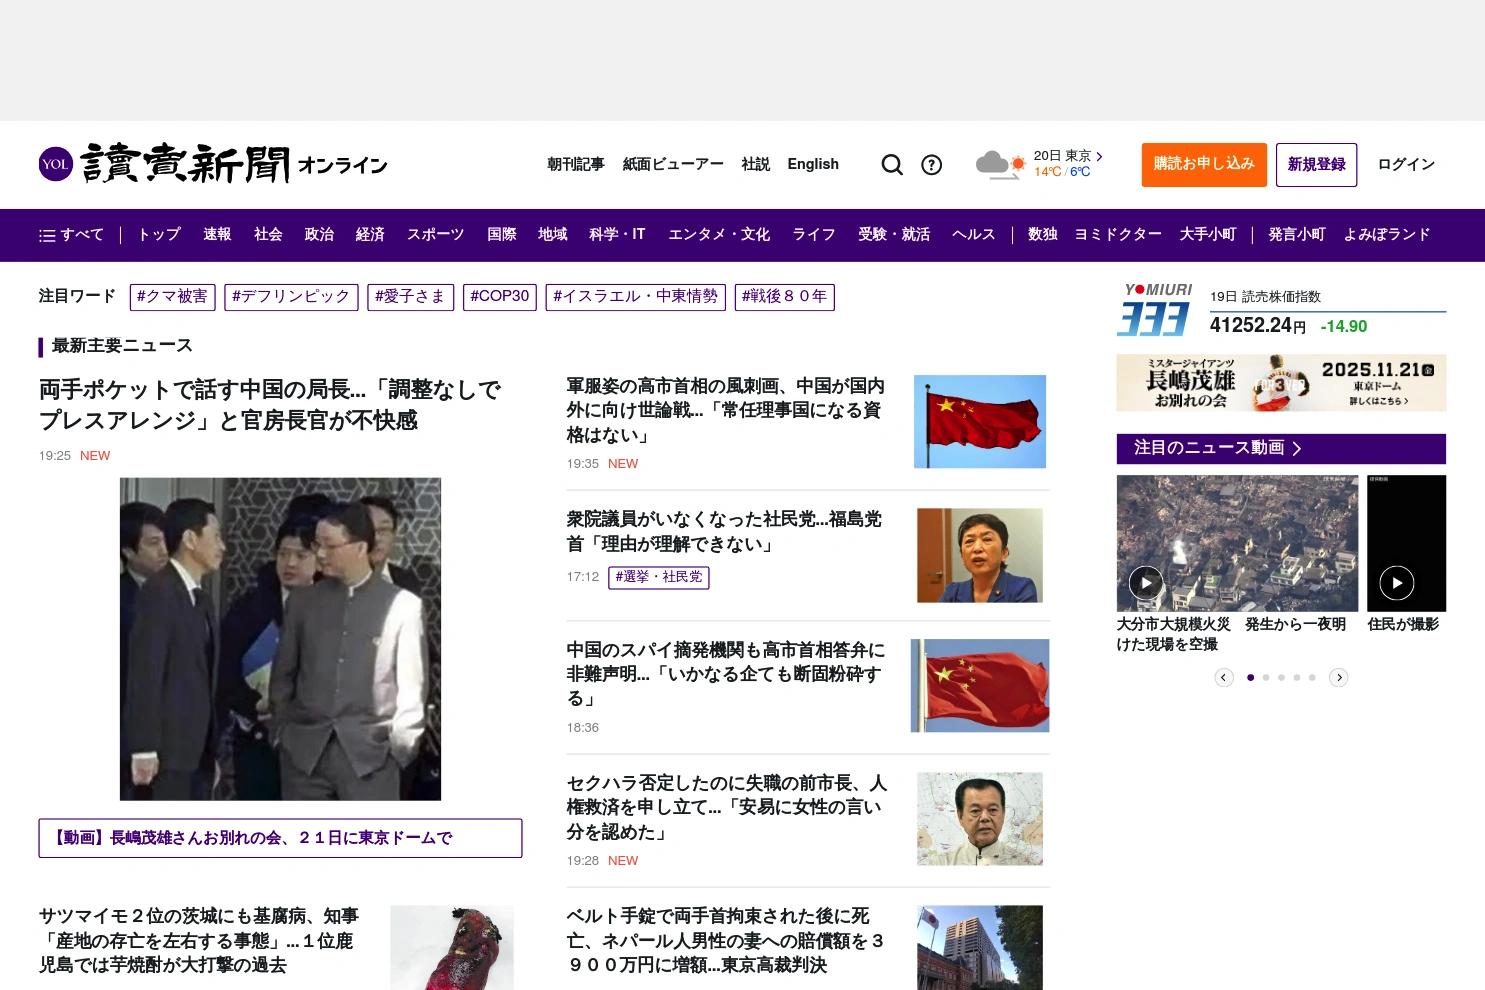Viewport: 1485px width, 990px height.
Task: Open headline 両手ポケットで話す中国の局長
Action: click(x=270, y=405)
